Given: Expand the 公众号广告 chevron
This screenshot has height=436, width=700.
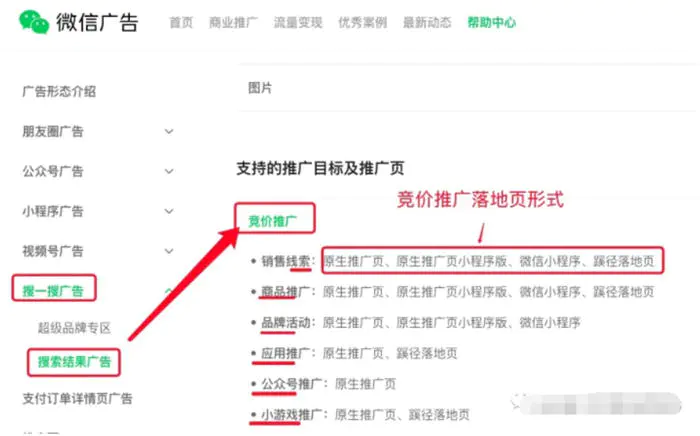Looking at the screenshot, I should click(x=169, y=171).
